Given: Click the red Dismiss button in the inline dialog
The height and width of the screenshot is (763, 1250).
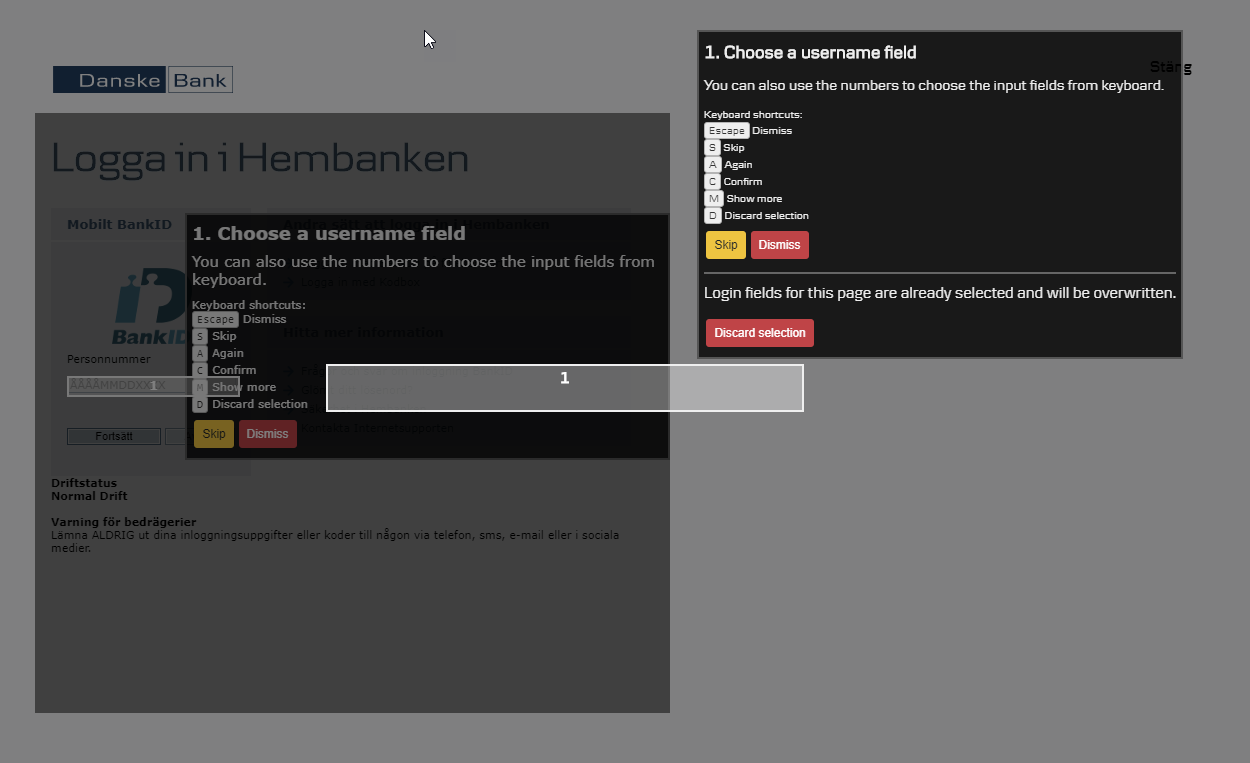Looking at the screenshot, I should (267, 433).
